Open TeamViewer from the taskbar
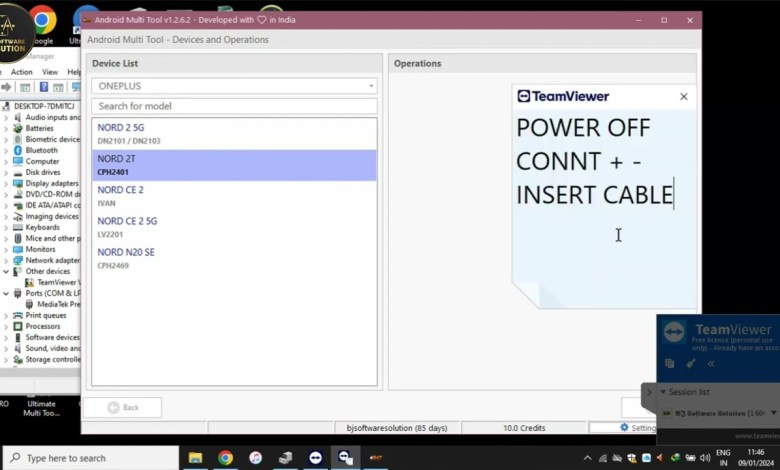 [x=316, y=458]
